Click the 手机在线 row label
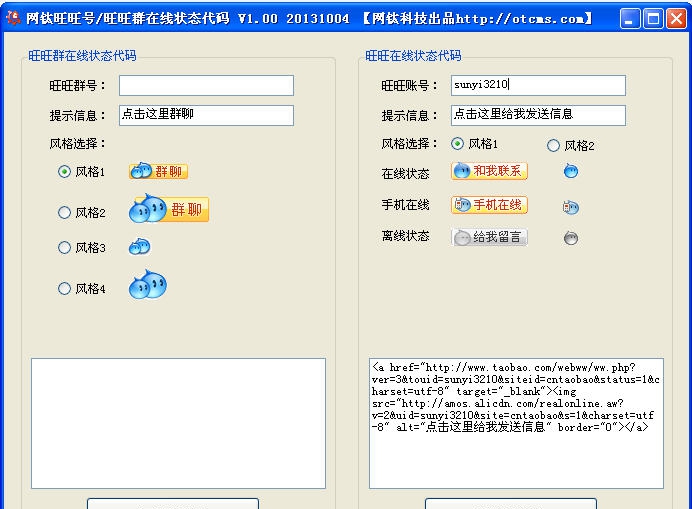This screenshot has height=509, width=692. [405, 204]
